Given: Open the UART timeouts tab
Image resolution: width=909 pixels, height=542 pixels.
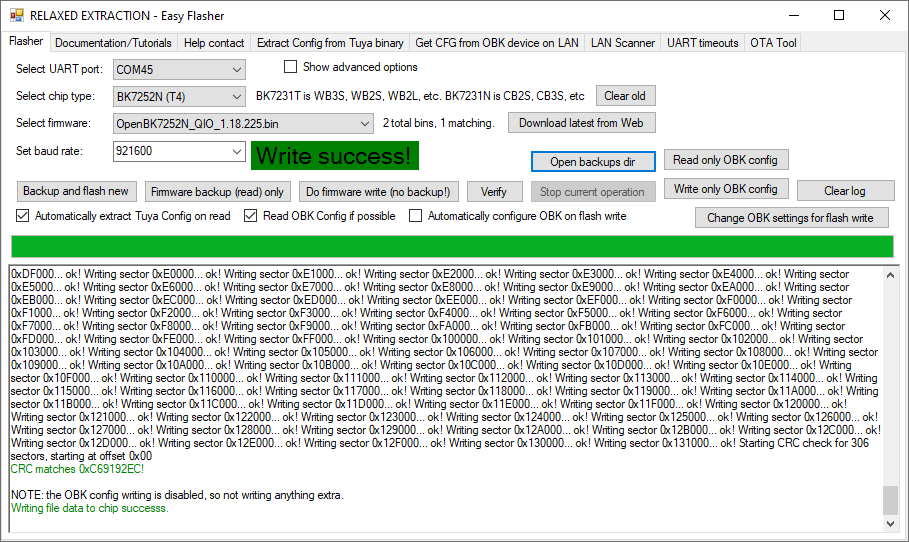Looking at the screenshot, I should click(703, 43).
